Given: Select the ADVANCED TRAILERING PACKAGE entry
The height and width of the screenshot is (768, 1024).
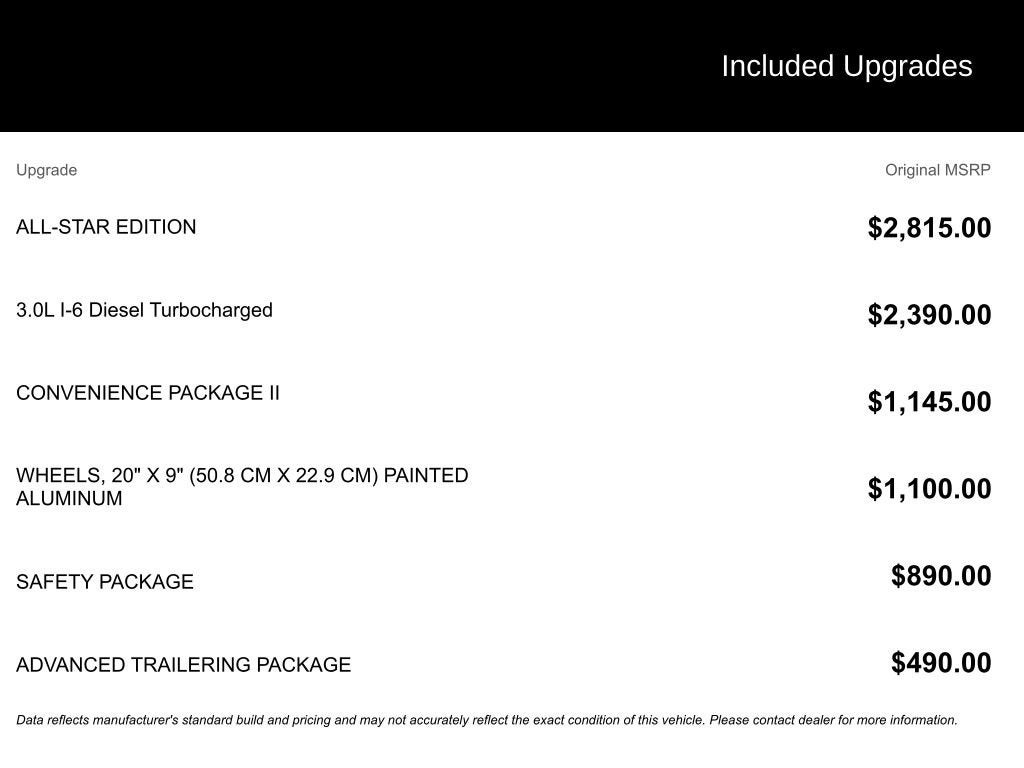Looking at the screenshot, I should (183, 665).
